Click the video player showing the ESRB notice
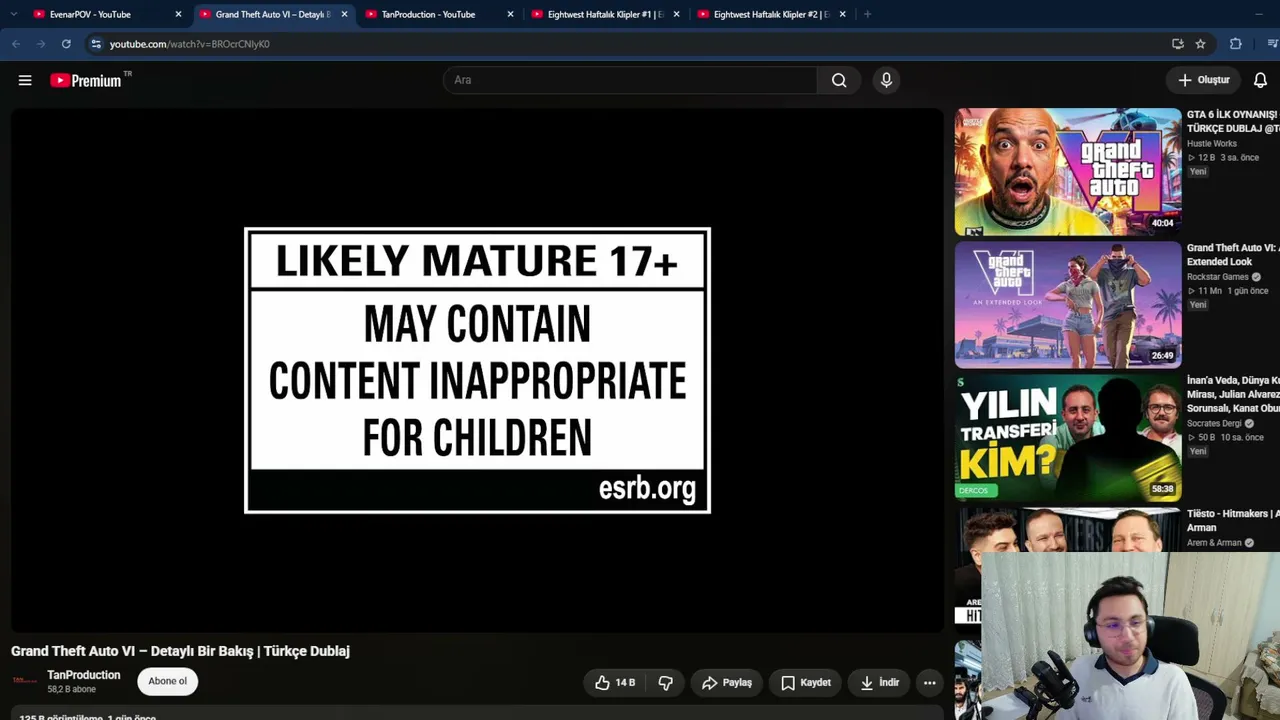1280x720 pixels. point(477,370)
